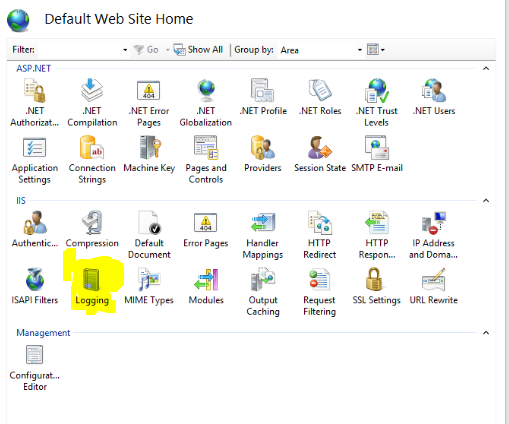Click the IIS group heading

21,200
